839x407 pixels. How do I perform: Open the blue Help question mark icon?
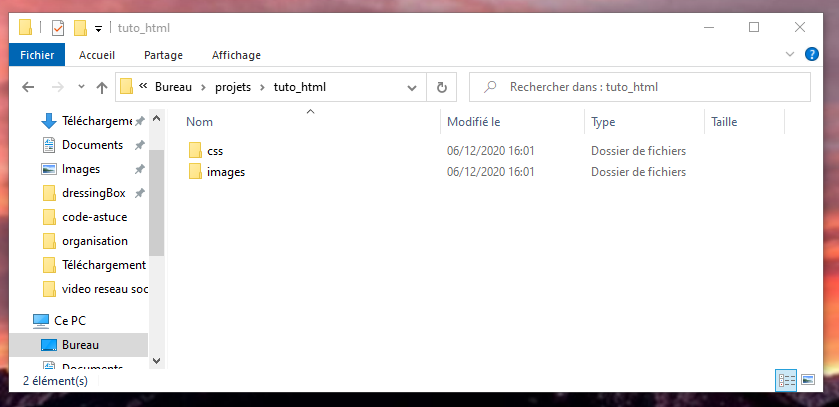[x=812, y=54]
